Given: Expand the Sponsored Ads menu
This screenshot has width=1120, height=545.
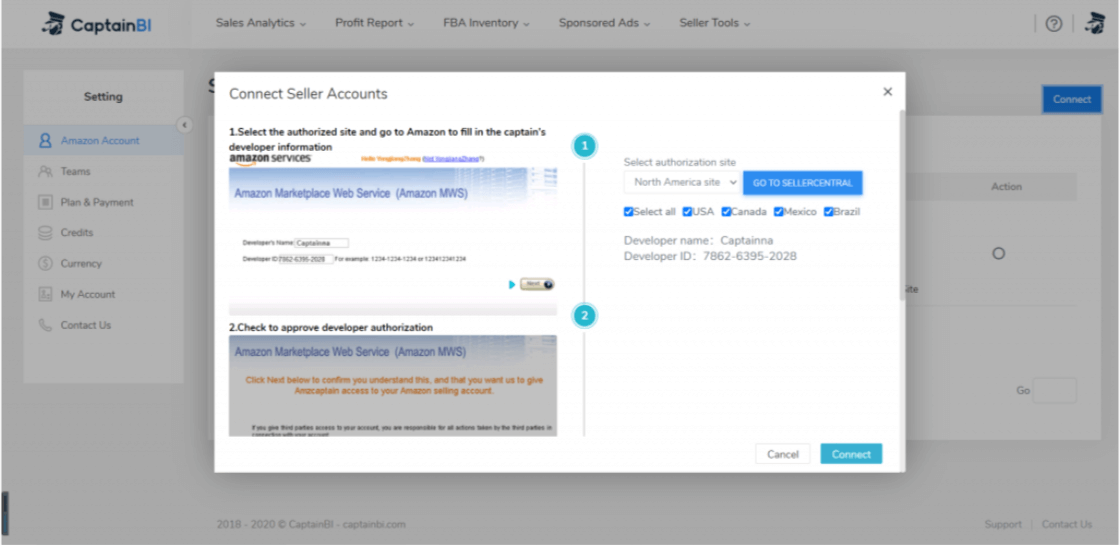Looking at the screenshot, I should 604,23.
